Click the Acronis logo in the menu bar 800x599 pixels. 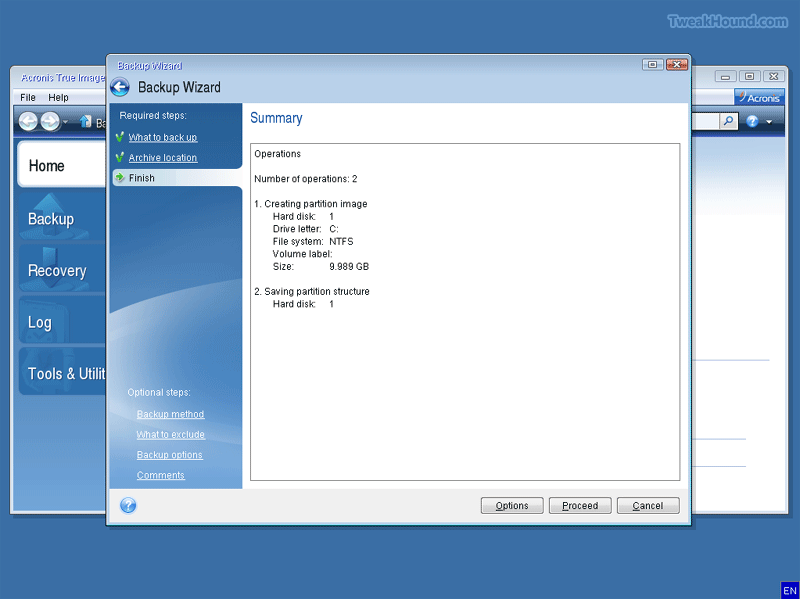click(x=759, y=97)
